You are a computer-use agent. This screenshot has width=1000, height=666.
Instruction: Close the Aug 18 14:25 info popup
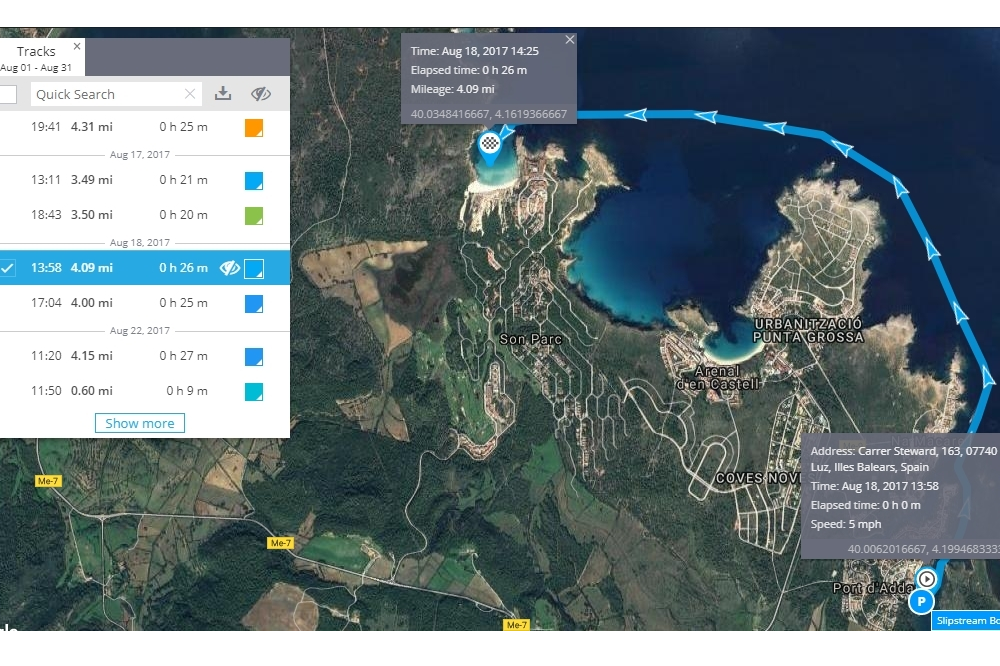coord(569,39)
